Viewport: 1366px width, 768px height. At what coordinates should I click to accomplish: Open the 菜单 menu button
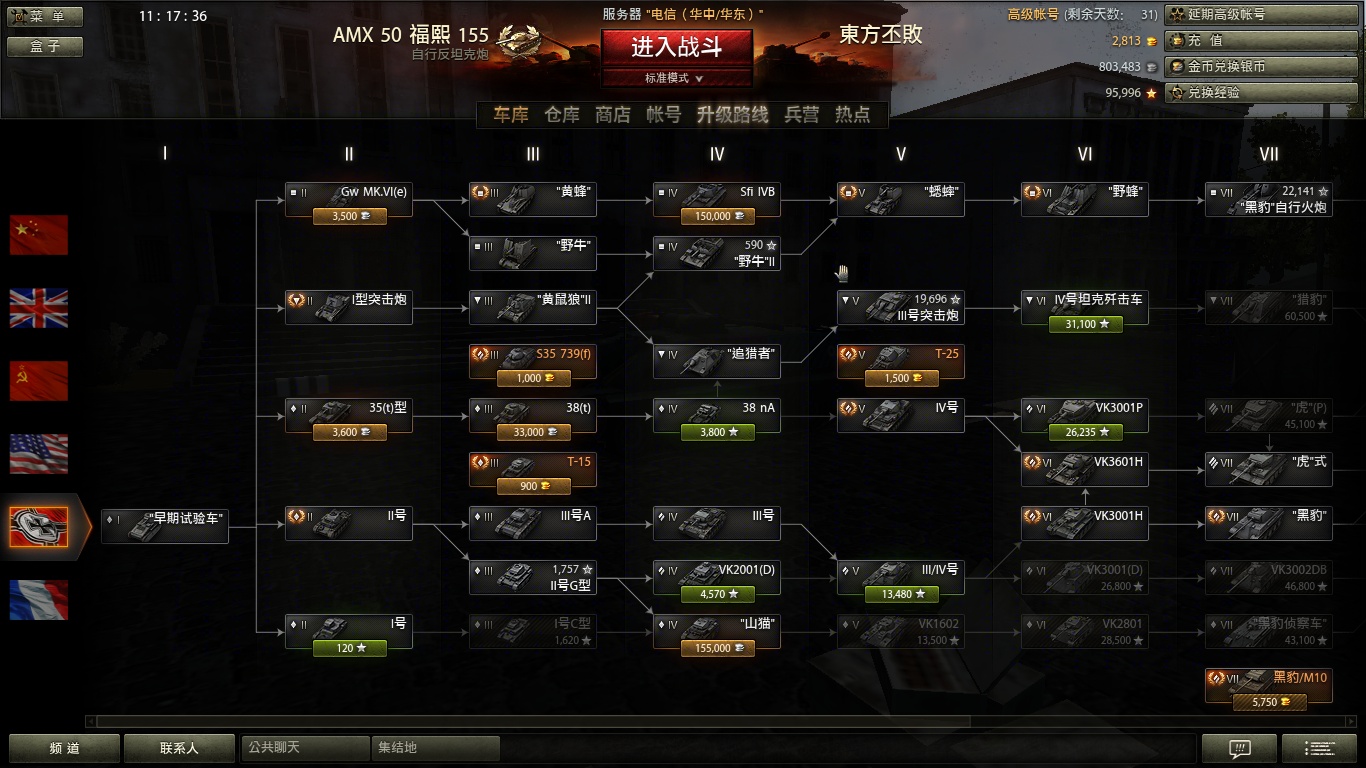45,17
